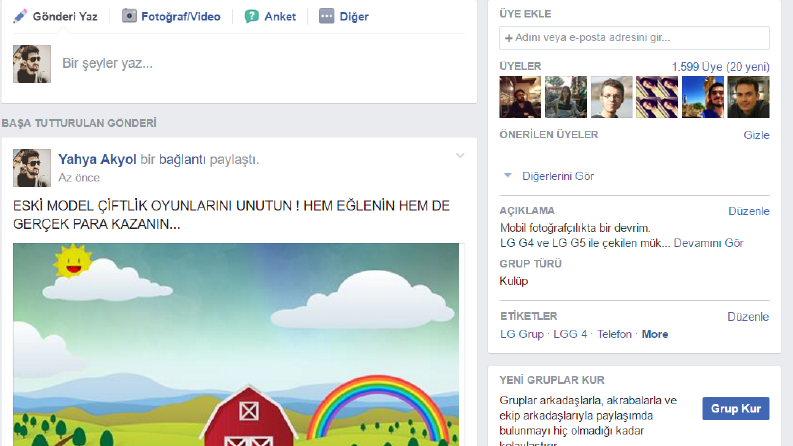Click the 'Kulüp' group type text

click(513, 281)
